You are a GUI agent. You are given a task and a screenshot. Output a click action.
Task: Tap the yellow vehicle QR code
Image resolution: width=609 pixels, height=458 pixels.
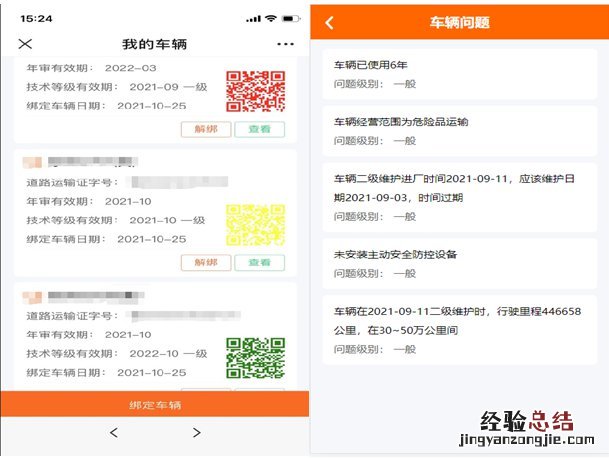[256, 225]
